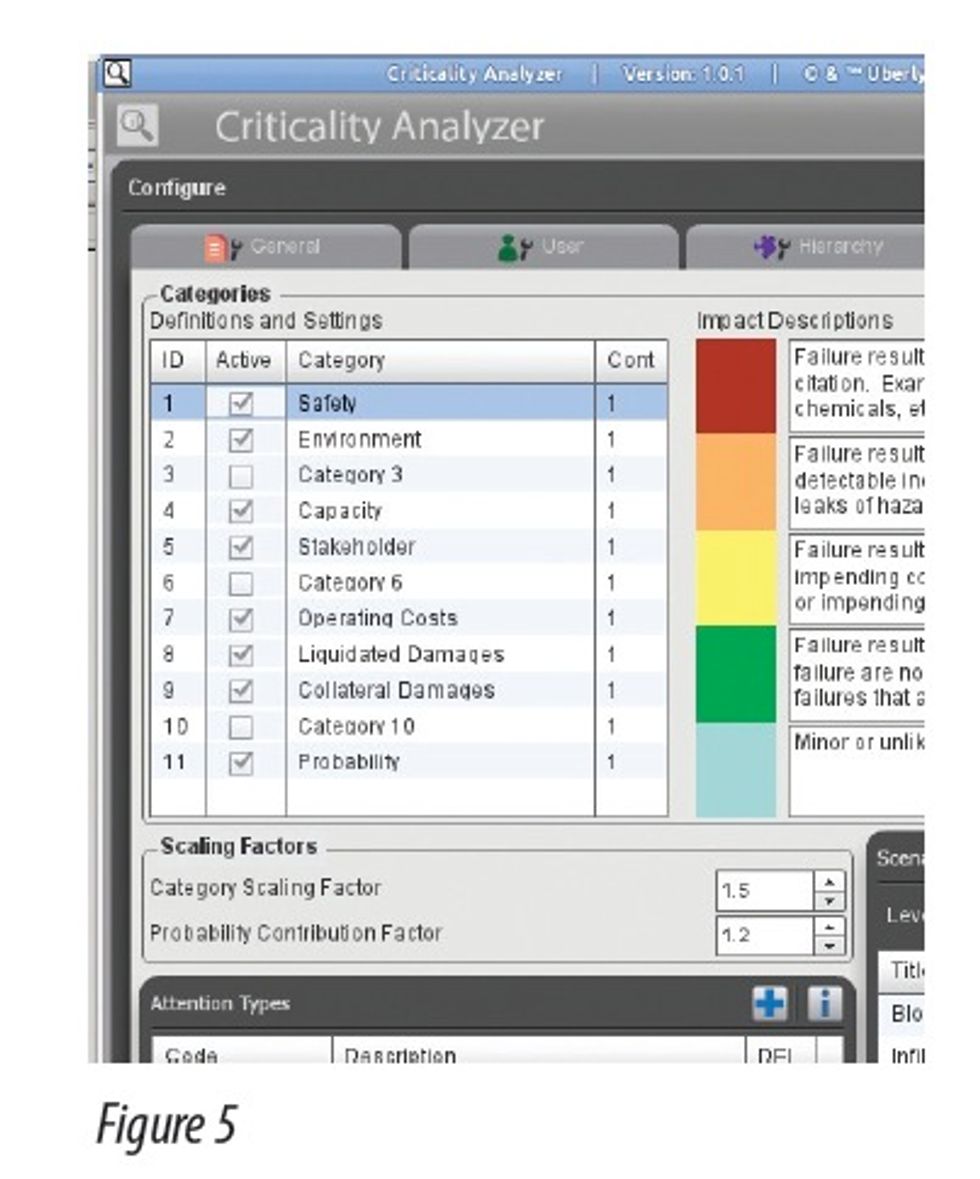This screenshot has width=980, height=1179.
Task: Select the Cont column header
Action: (630, 362)
